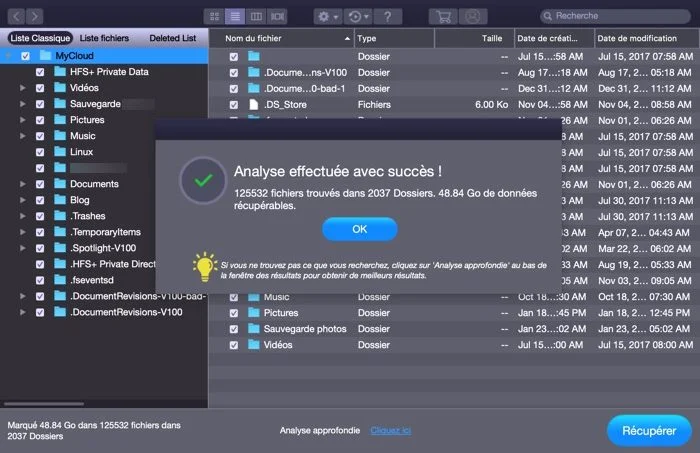Click the Pictures folder icon in file list
This screenshot has height=453, width=700.
pos(254,313)
